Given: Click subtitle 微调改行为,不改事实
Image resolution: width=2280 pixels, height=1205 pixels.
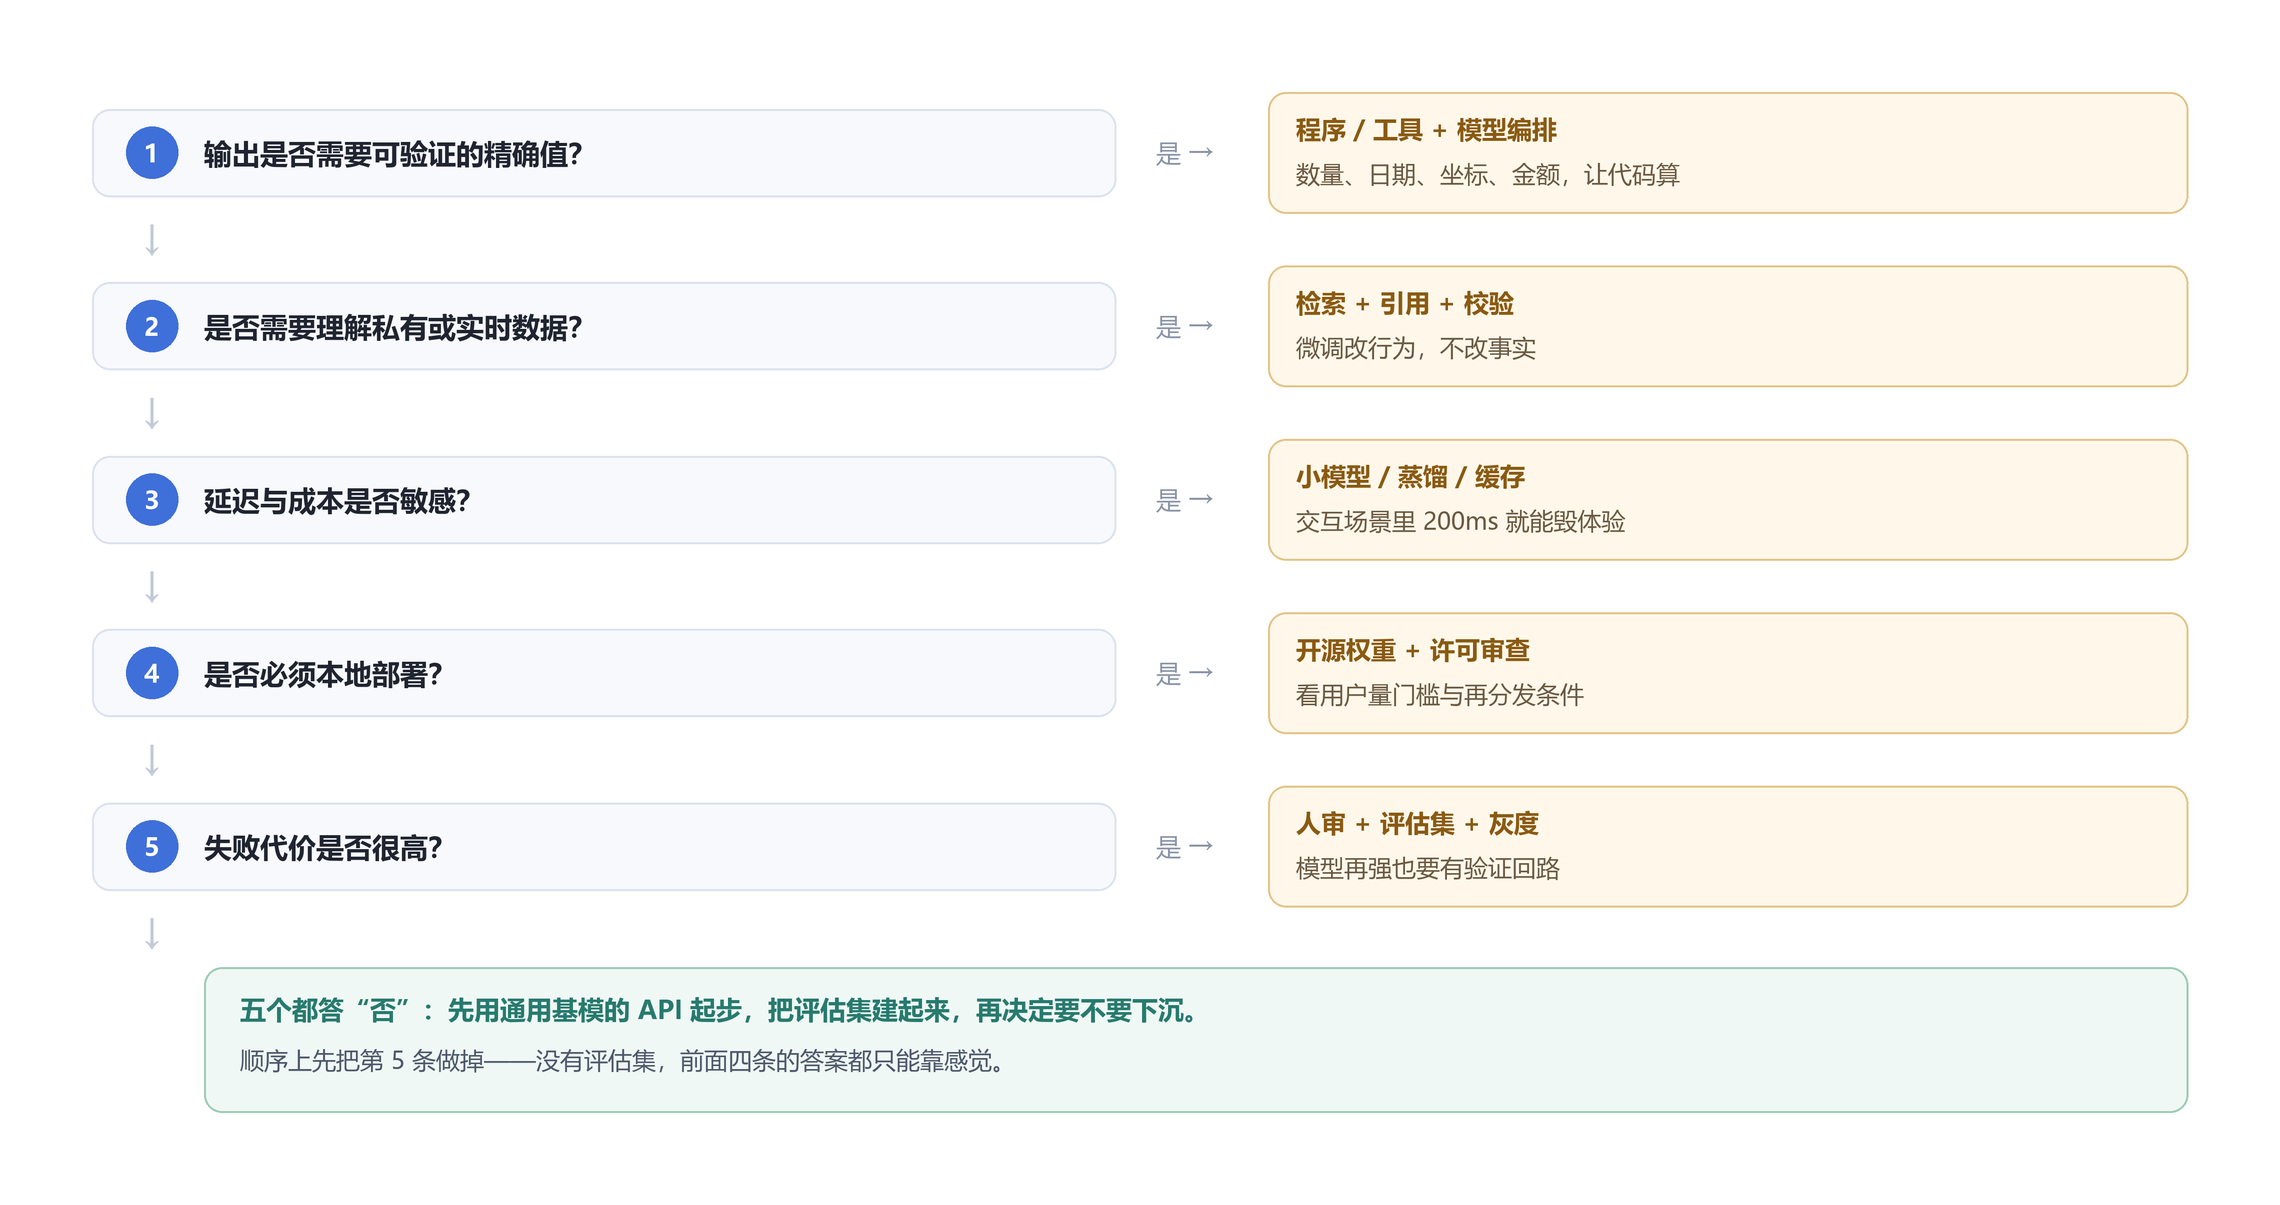Looking at the screenshot, I should [1415, 348].
